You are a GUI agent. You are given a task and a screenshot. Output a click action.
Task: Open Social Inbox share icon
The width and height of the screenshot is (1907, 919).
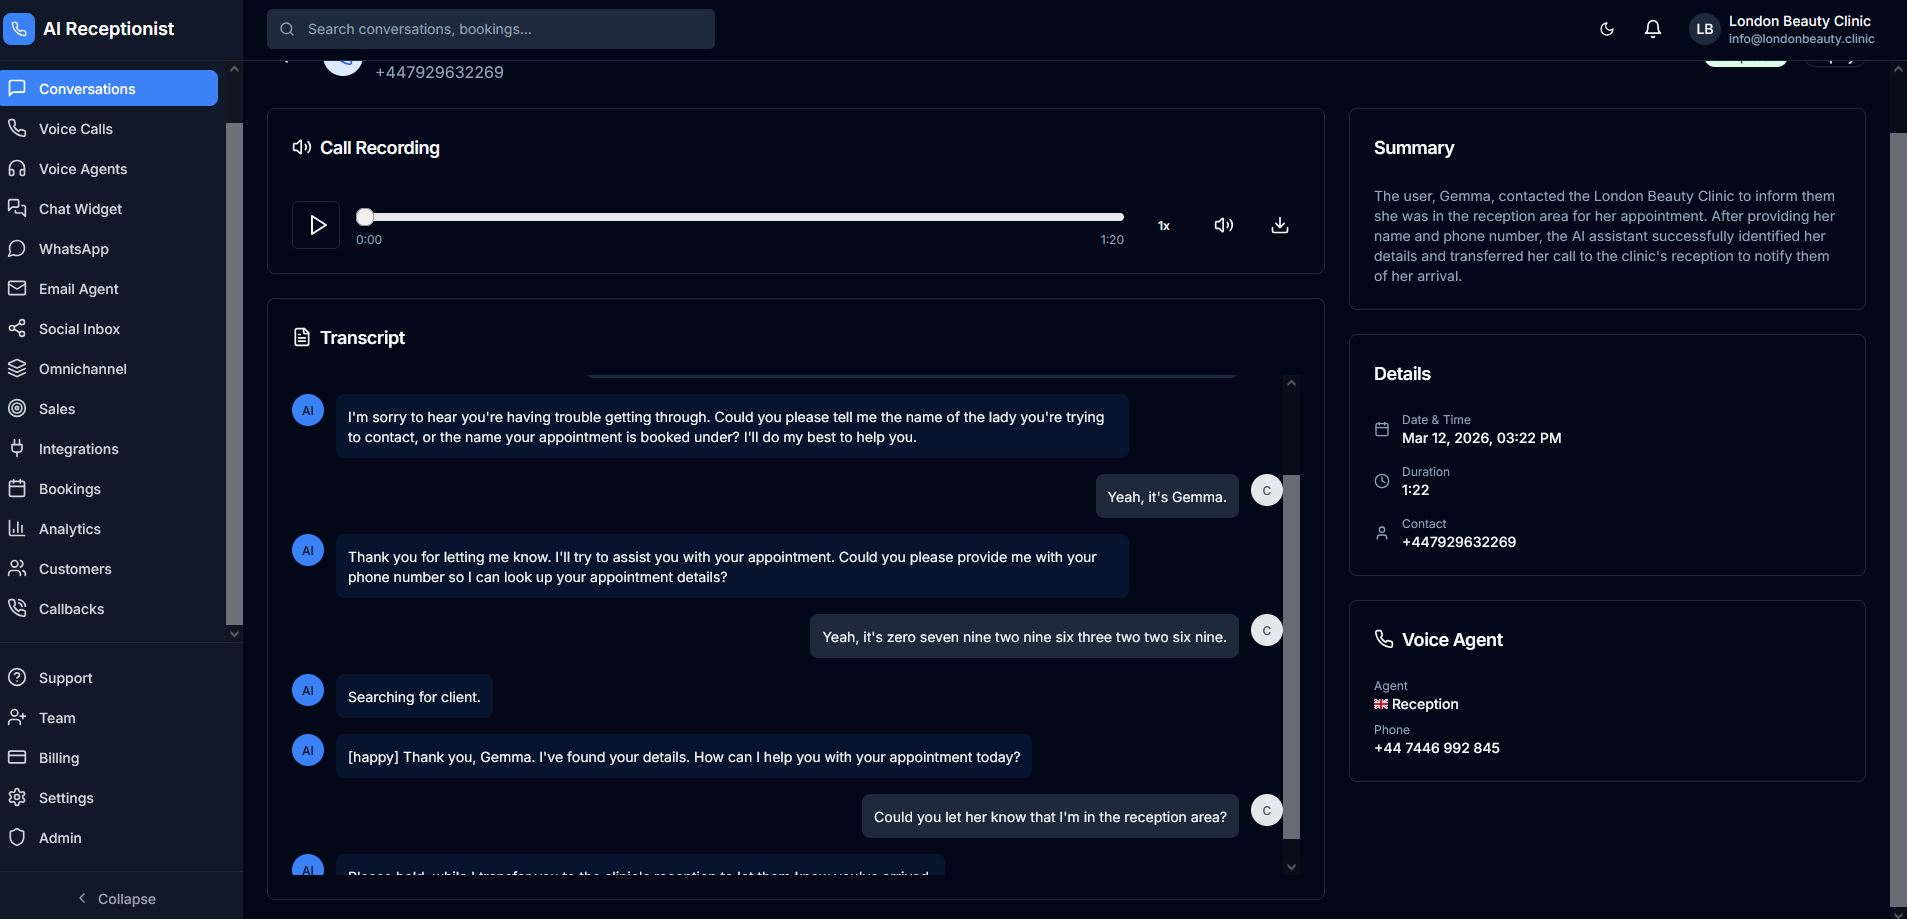[x=17, y=329]
